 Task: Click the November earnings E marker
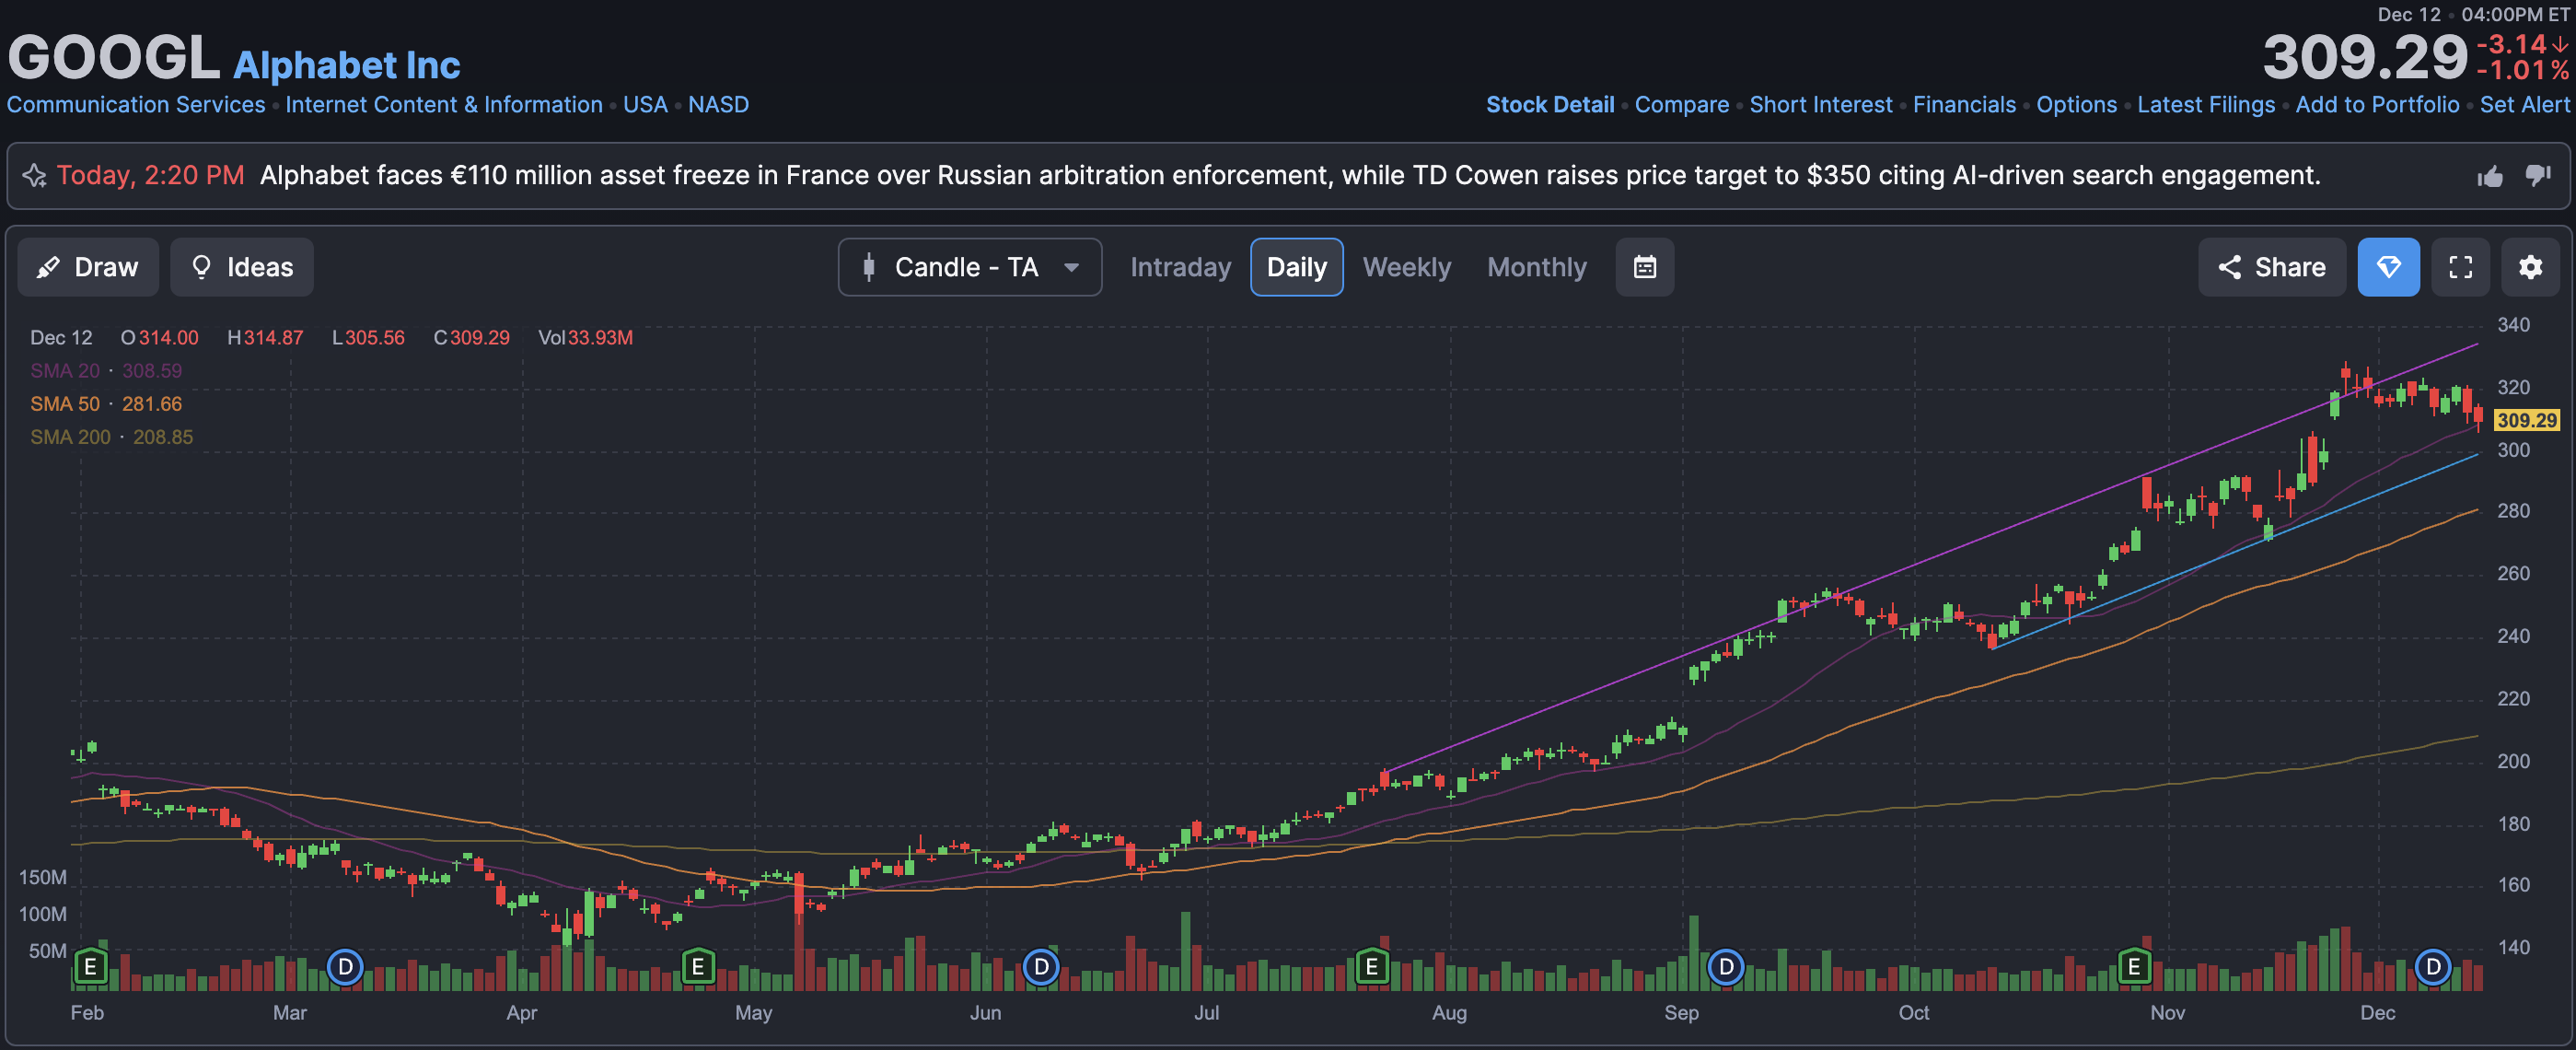2134,966
